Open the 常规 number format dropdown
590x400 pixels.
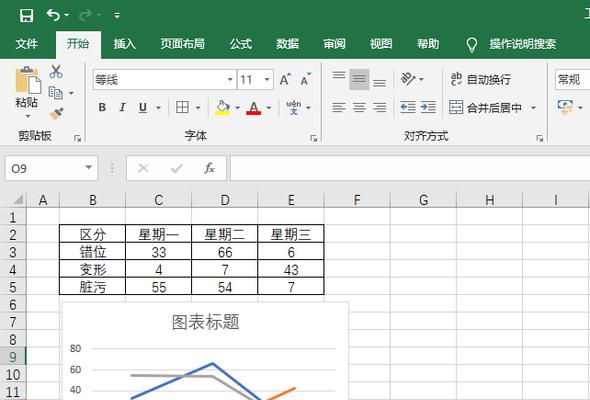[572, 79]
